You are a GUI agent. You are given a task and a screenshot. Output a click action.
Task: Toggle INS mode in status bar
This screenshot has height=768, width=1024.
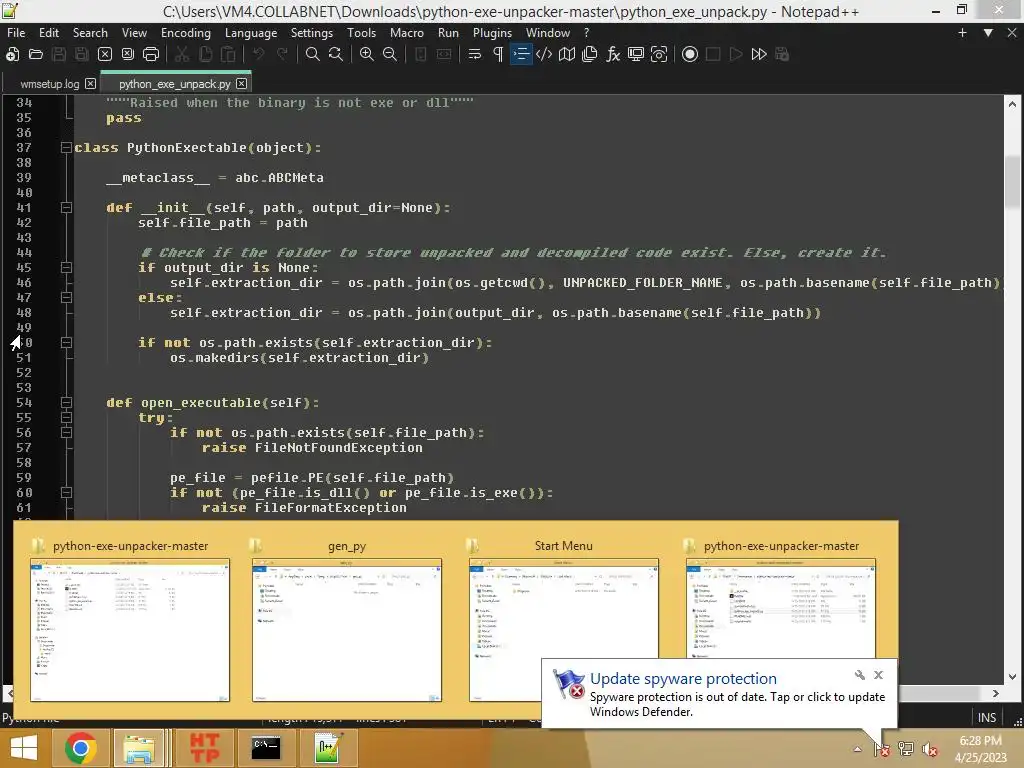pyautogui.click(x=986, y=717)
